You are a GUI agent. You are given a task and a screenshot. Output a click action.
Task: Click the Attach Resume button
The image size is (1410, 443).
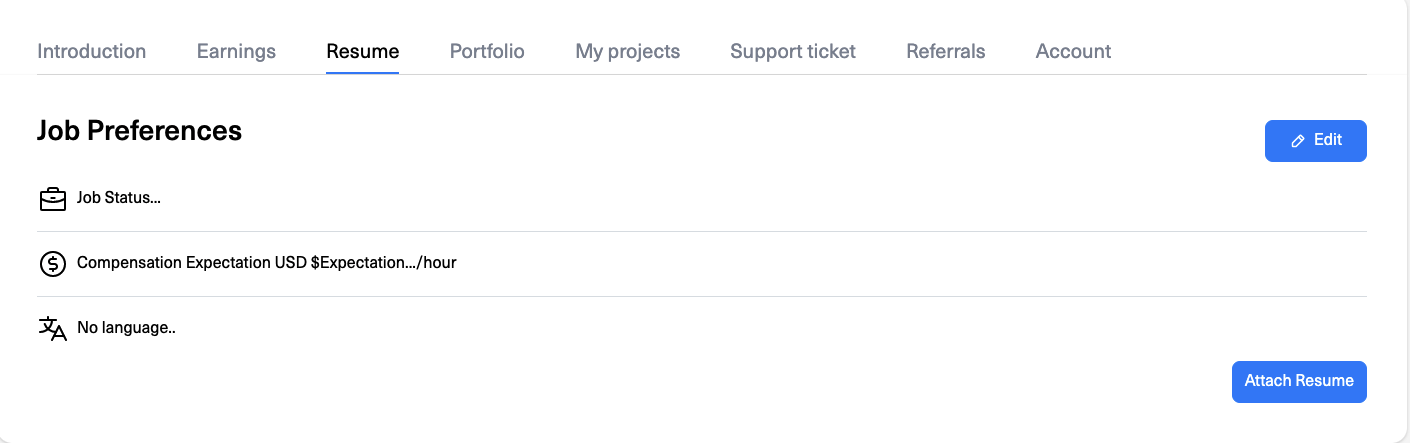(x=1299, y=382)
